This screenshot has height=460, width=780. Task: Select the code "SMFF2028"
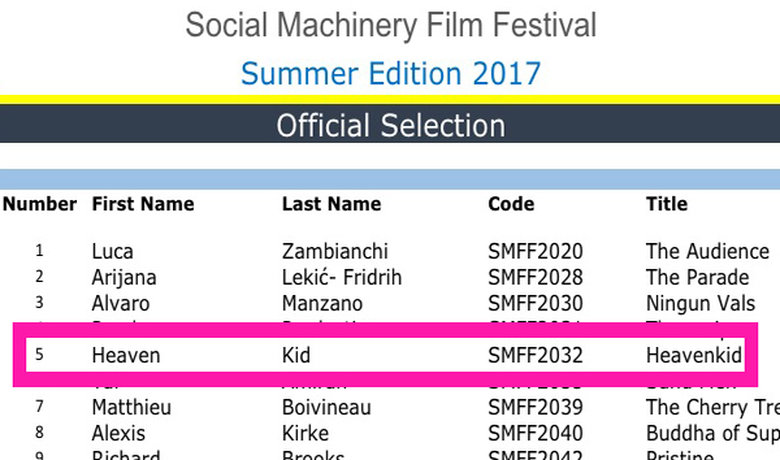535,277
